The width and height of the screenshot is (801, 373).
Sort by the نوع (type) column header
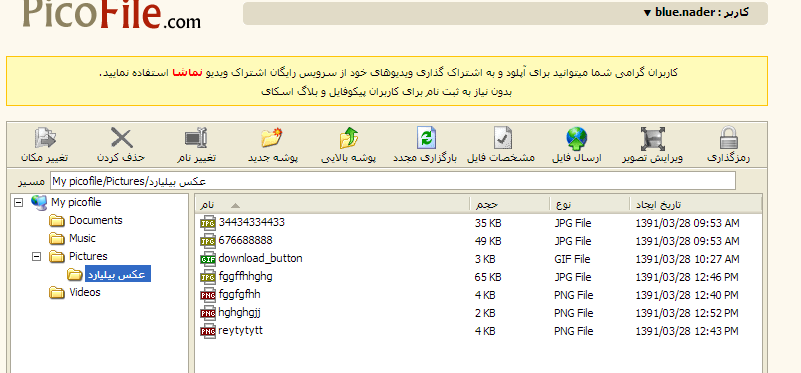click(590, 205)
